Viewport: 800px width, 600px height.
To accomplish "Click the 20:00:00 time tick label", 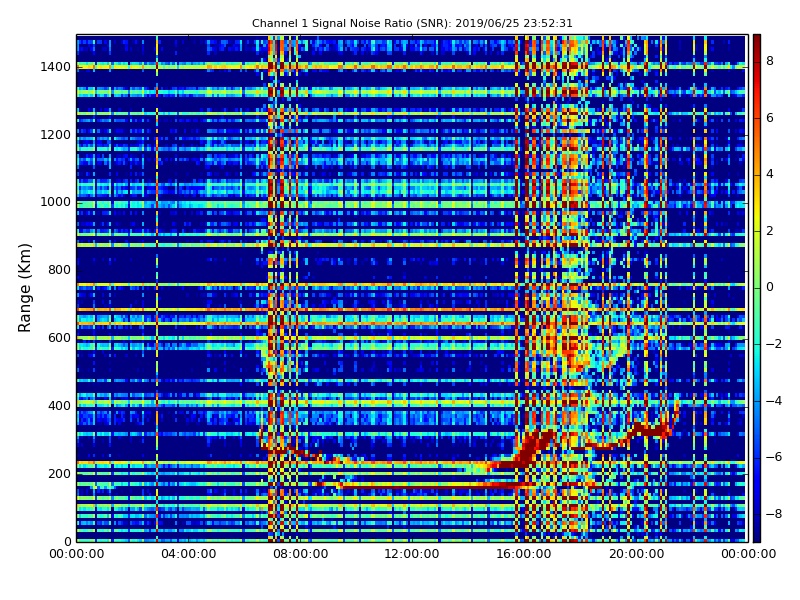I will tap(636, 554).
